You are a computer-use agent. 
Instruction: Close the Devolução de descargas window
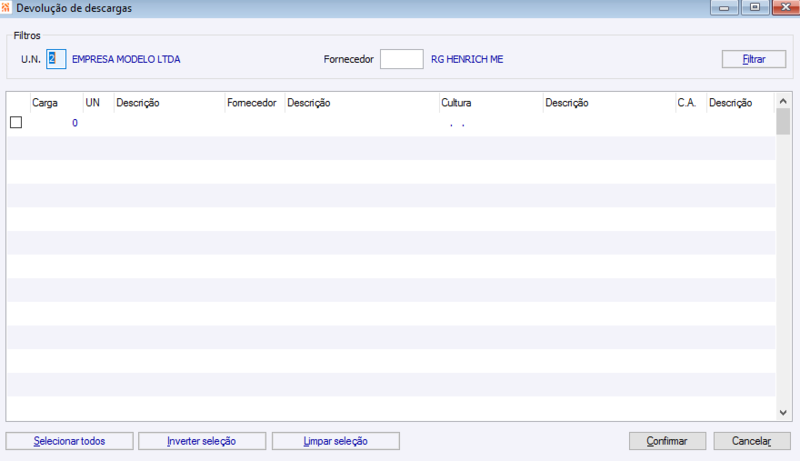pyautogui.click(x=786, y=8)
